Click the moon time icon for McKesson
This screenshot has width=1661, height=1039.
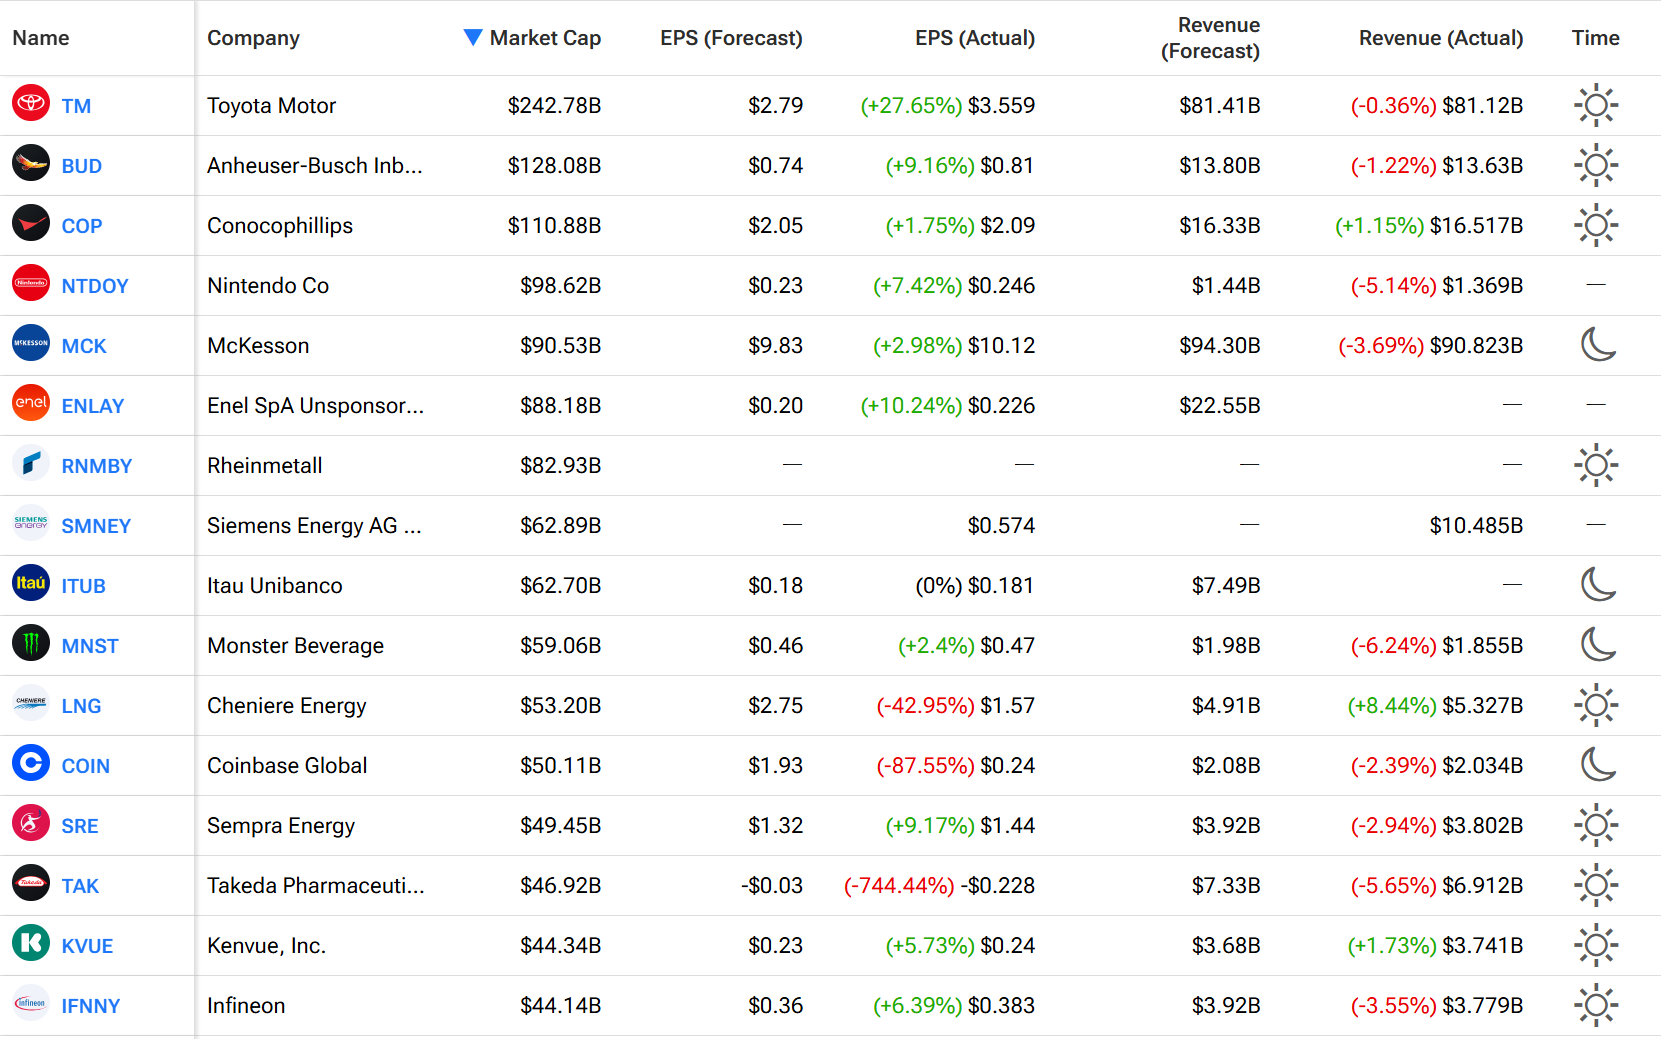[1598, 345]
